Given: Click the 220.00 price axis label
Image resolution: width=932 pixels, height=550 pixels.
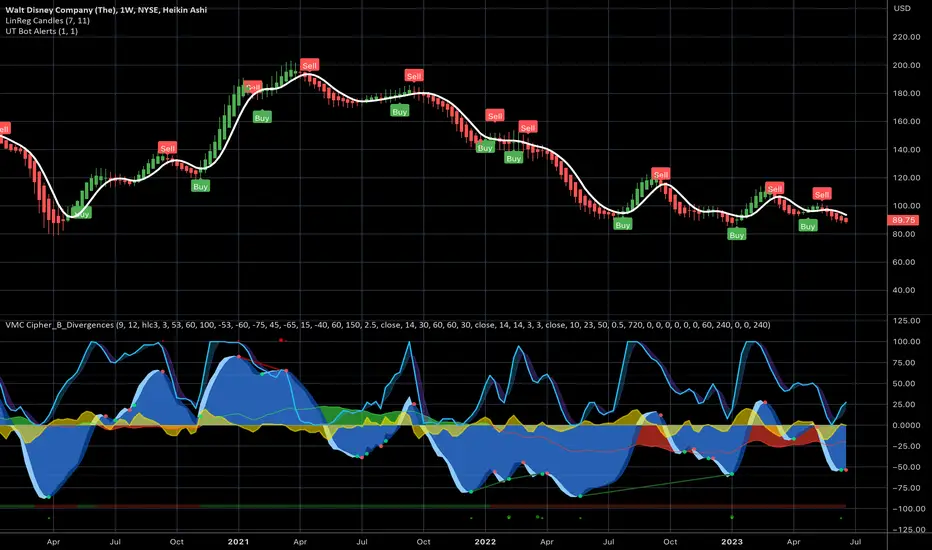Looking at the screenshot, I should click(x=906, y=37).
